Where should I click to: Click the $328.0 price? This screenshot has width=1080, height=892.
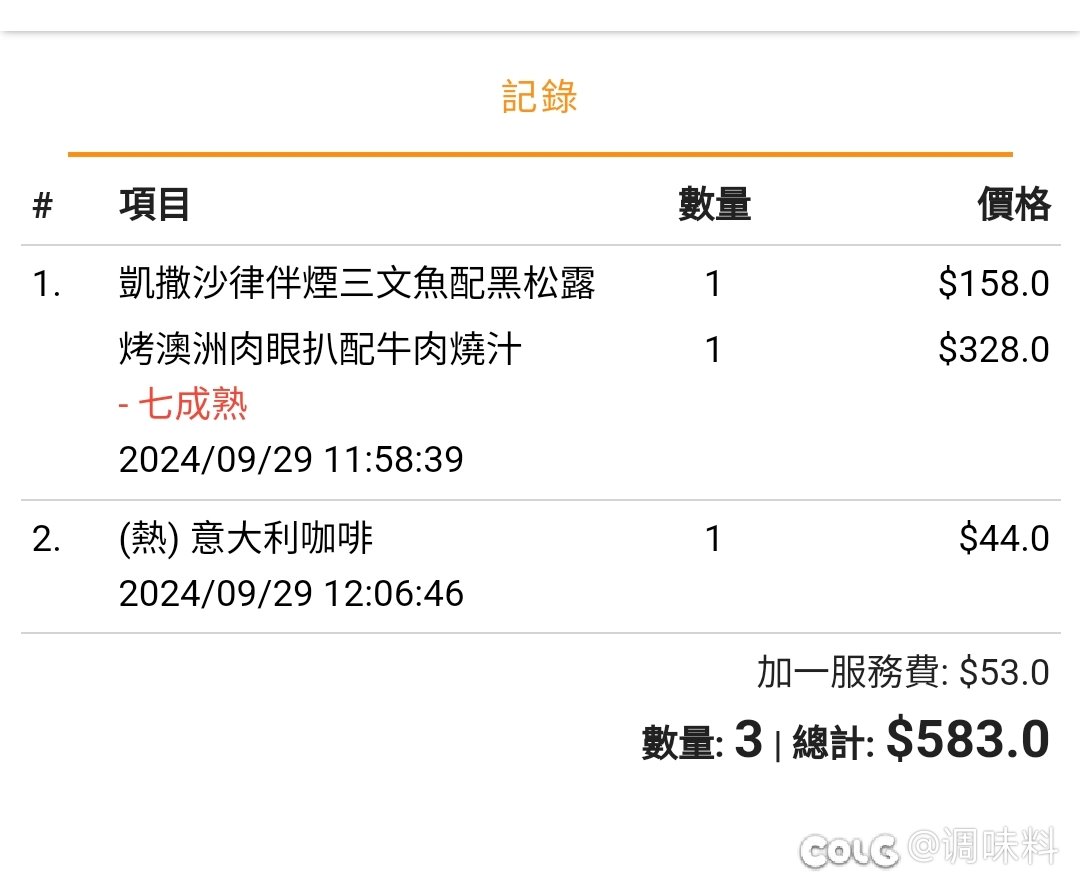click(994, 349)
